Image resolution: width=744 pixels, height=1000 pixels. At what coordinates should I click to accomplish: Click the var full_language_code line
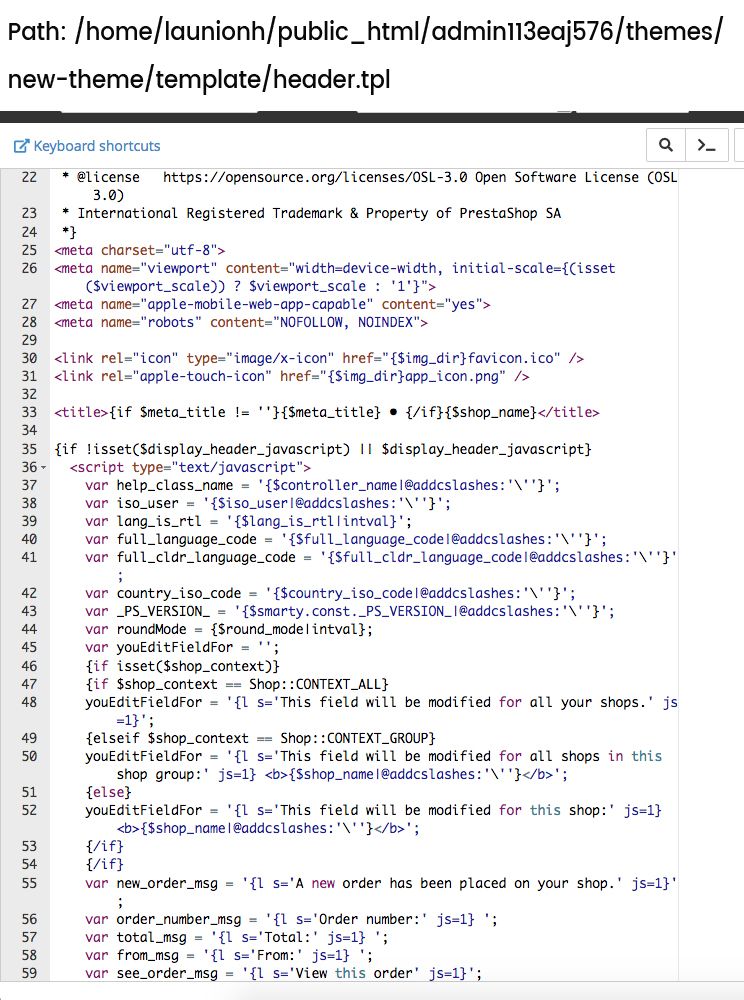point(346,539)
